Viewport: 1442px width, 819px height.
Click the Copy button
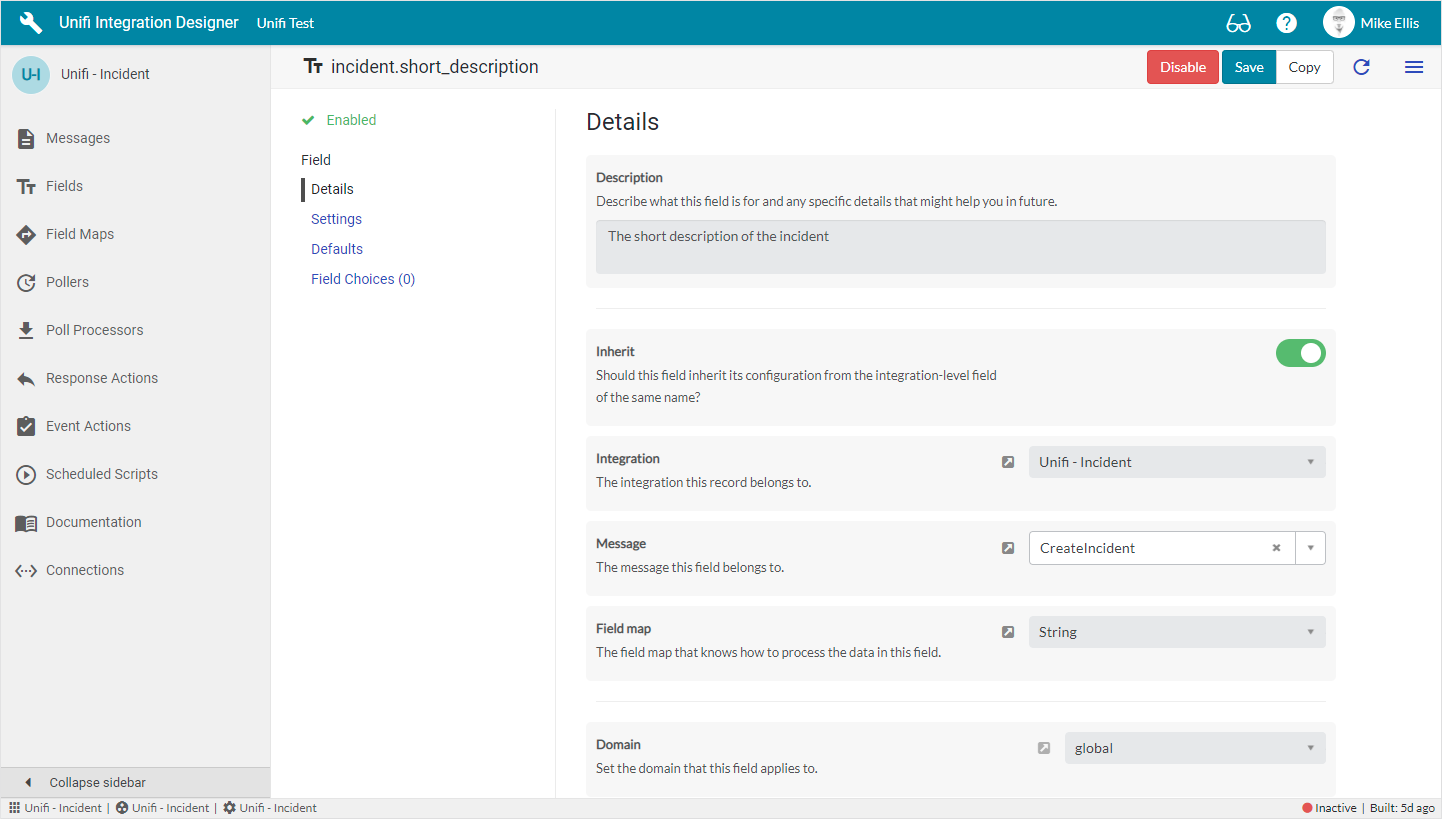pos(1304,67)
